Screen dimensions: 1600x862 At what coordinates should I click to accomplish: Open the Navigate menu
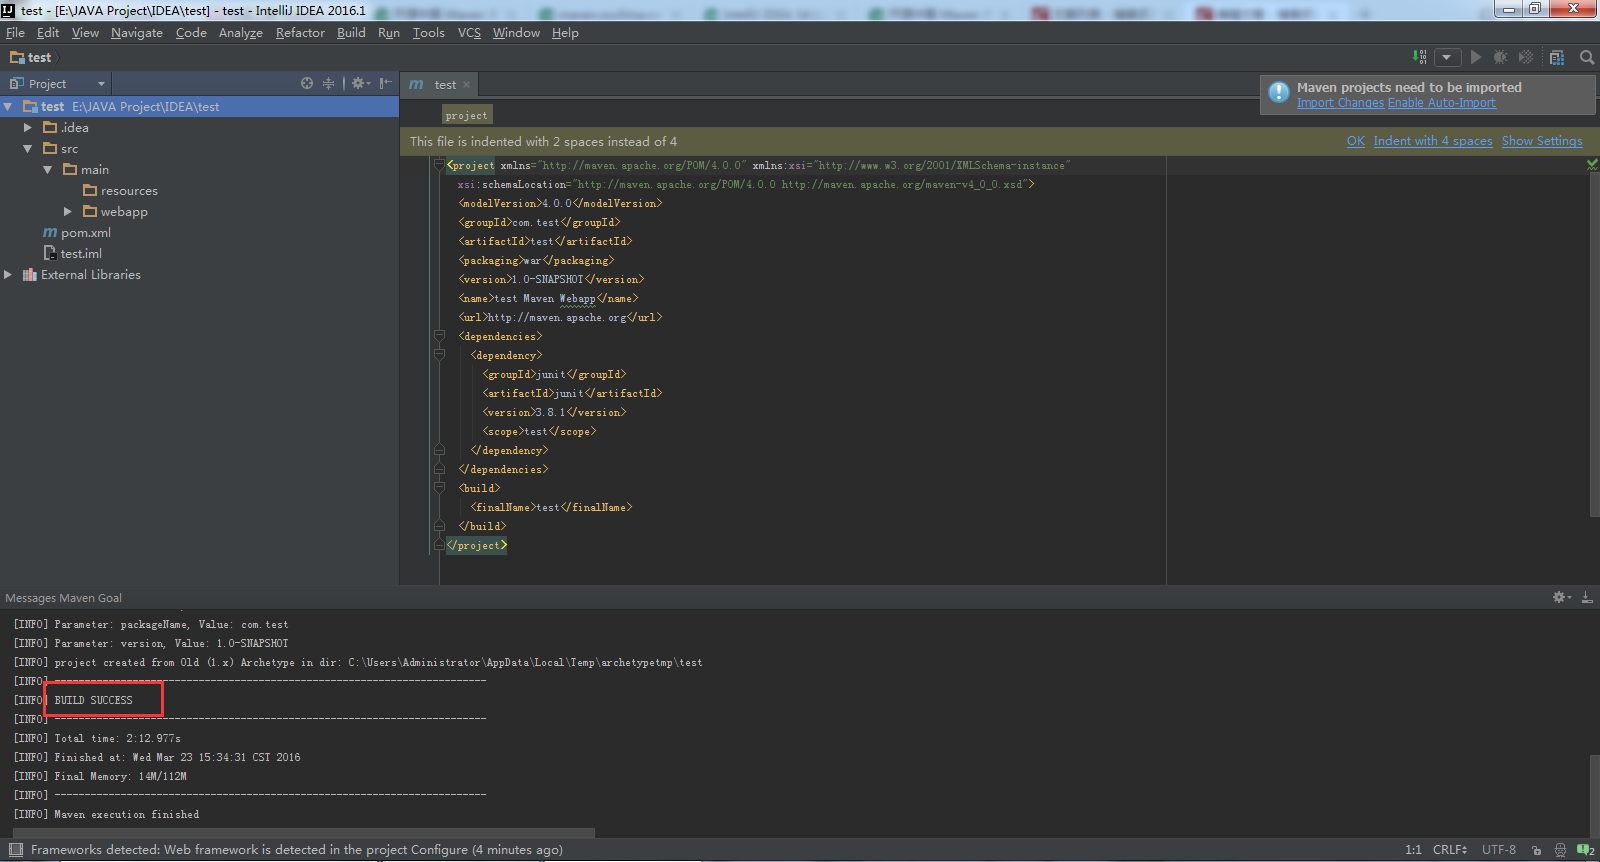[137, 32]
